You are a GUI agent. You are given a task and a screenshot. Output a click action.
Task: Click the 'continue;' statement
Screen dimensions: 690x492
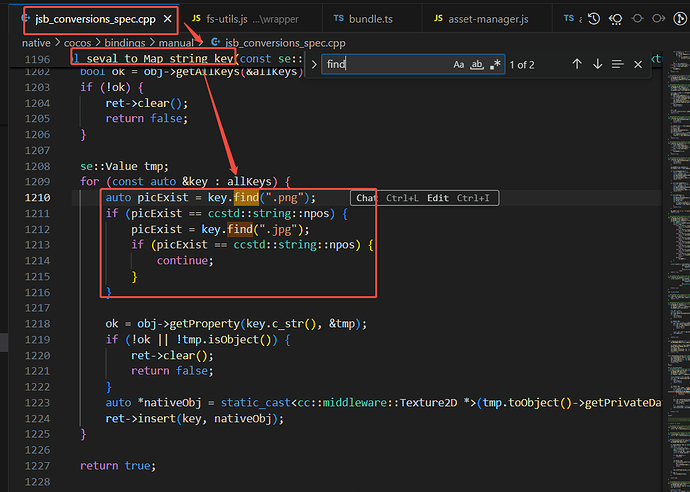(x=185, y=261)
